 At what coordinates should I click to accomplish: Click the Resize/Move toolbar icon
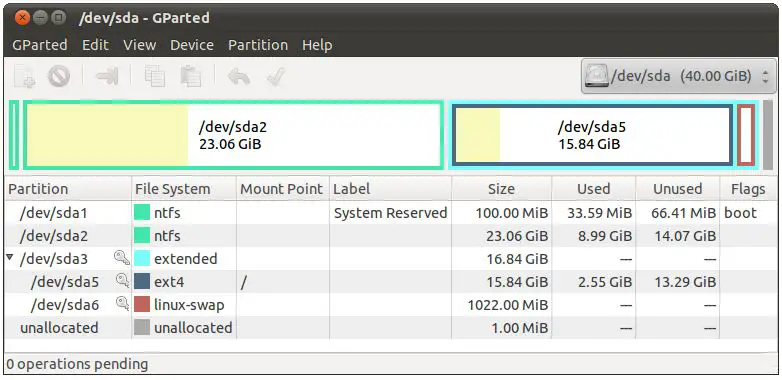pos(107,77)
